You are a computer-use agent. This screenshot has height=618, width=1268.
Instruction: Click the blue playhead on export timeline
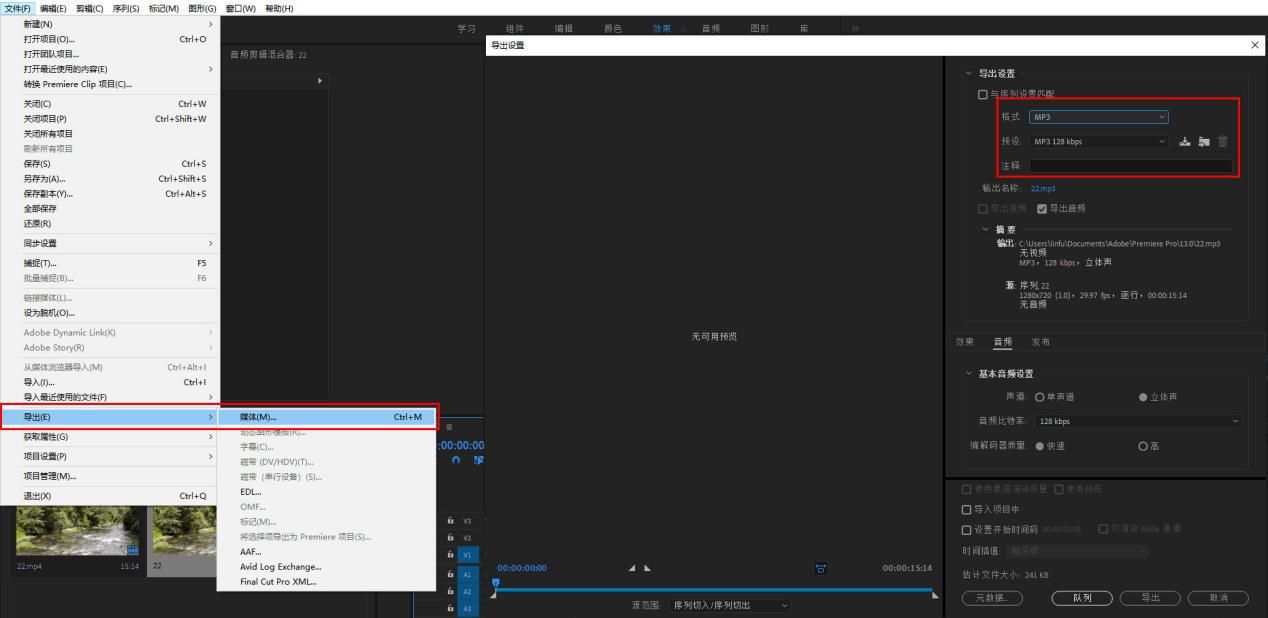coord(494,582)
